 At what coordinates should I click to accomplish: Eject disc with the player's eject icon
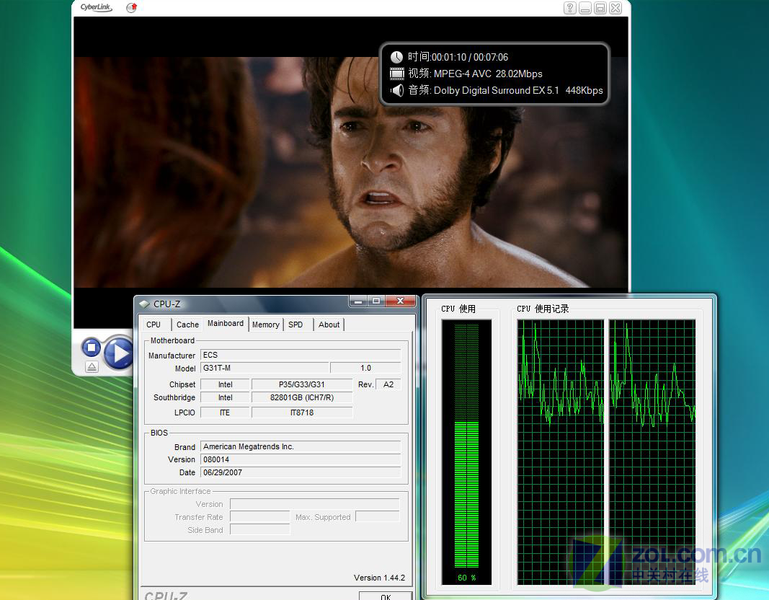pyautogui.click(x=92, y=366)
